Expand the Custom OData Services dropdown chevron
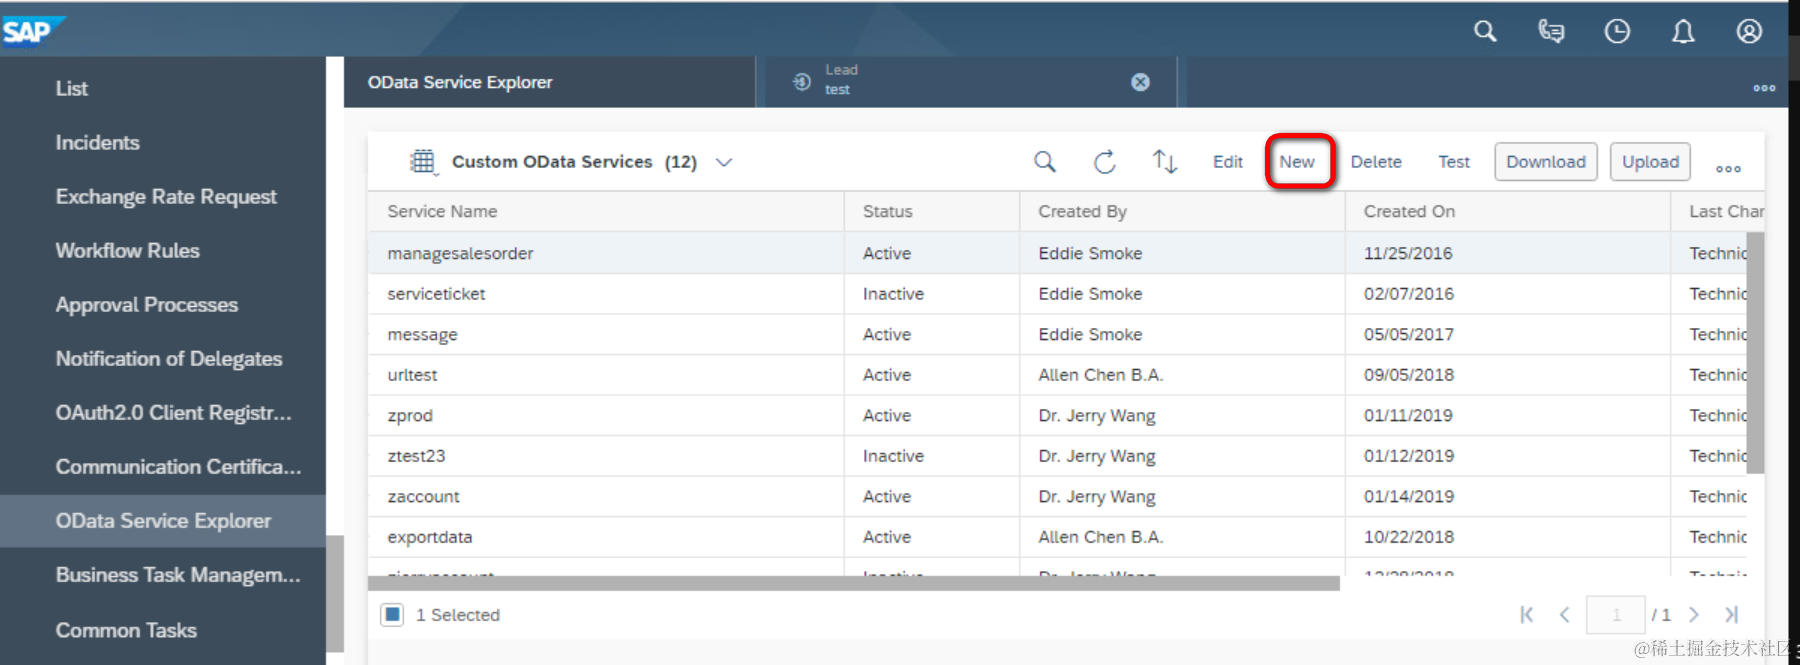The image size is (1800, 665). 724,162
